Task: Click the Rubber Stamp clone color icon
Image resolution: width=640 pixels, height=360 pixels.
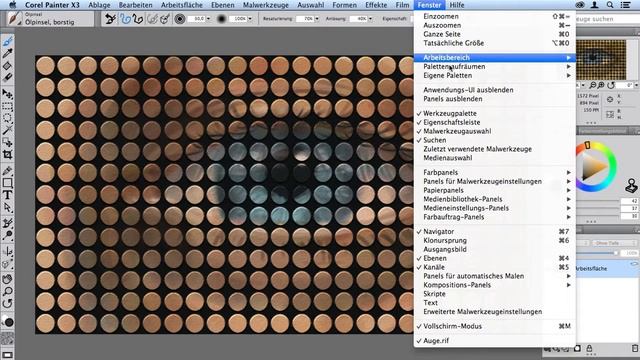Action: pos(631,186)
